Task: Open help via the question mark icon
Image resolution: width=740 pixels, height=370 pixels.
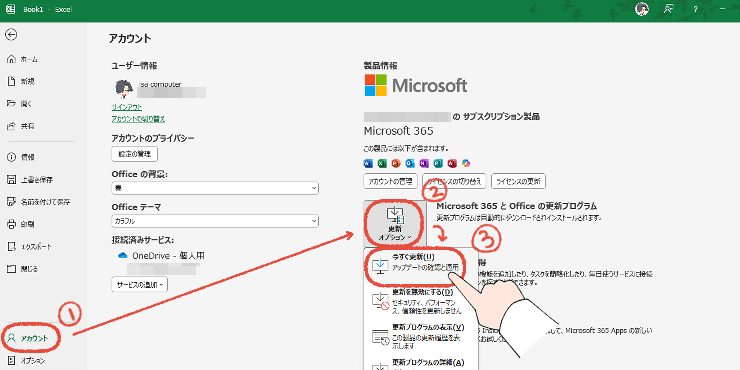Action: [x=695, y=9]
